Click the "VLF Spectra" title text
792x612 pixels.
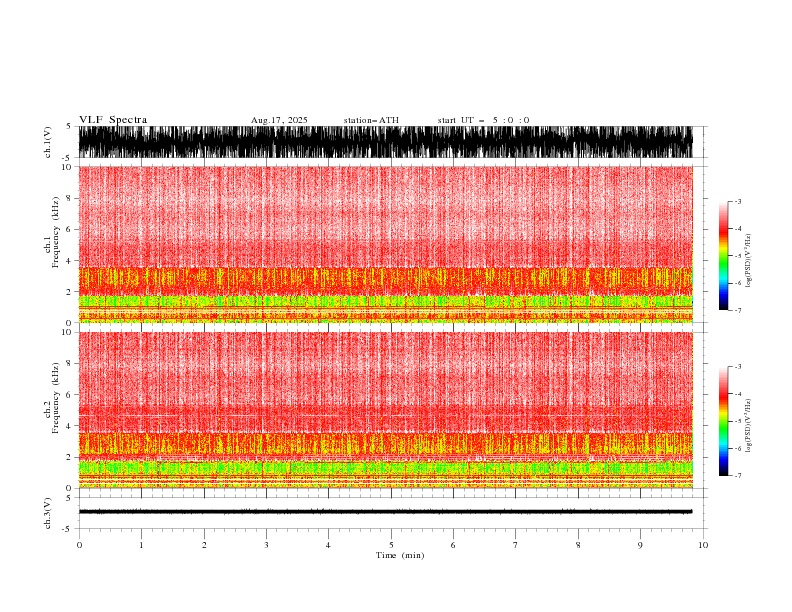[x=113, y=120]
